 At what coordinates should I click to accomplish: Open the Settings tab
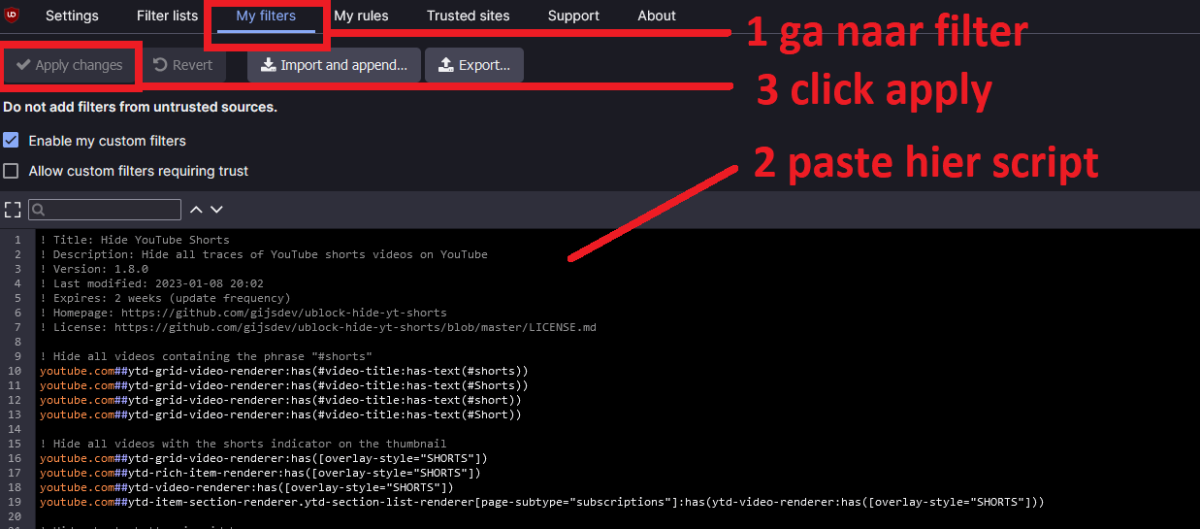click(72, 16)
